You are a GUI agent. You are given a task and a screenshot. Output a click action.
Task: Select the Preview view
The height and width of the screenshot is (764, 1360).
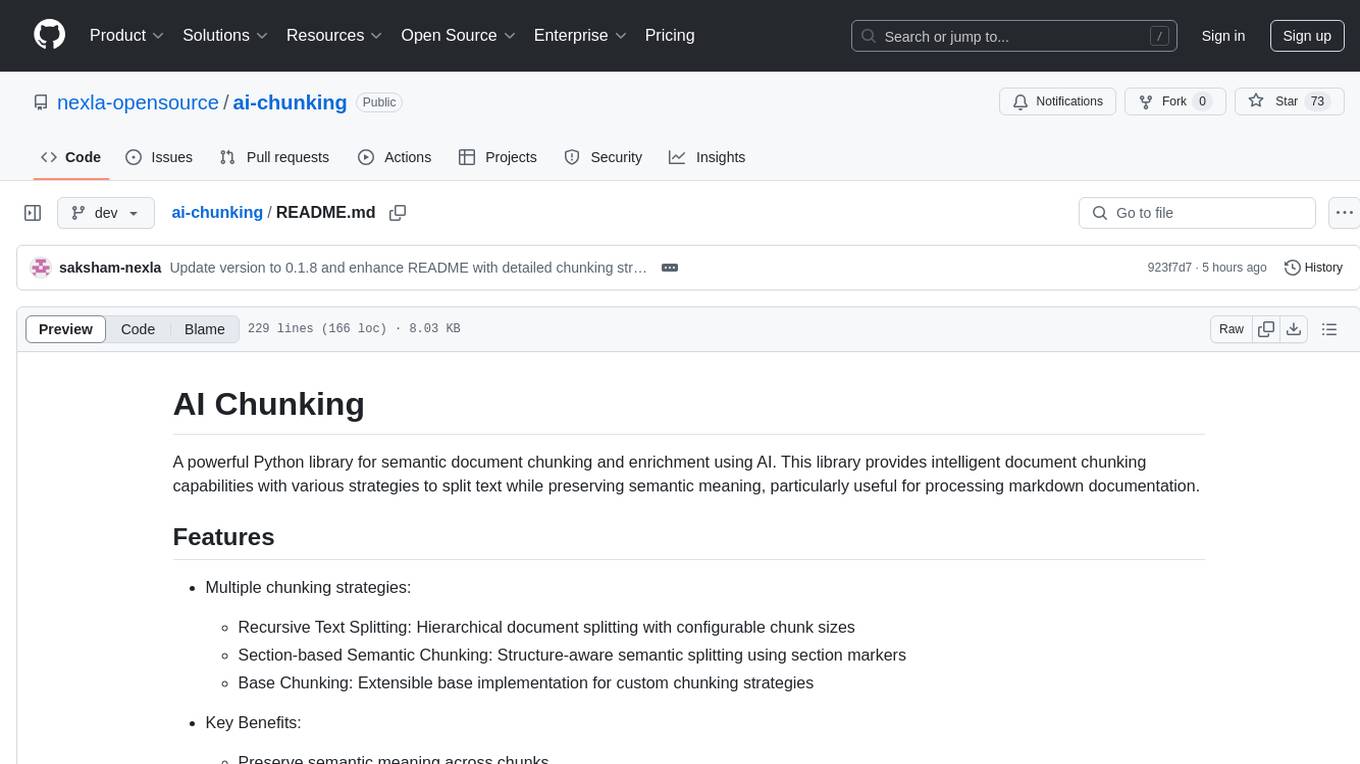pyautogui.click(x=66, y=329)
